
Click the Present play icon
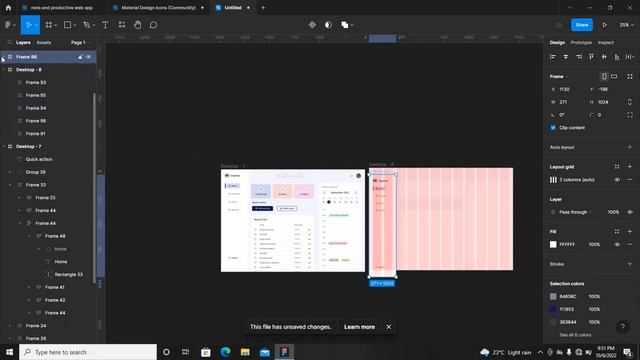[x=604, y=25]
